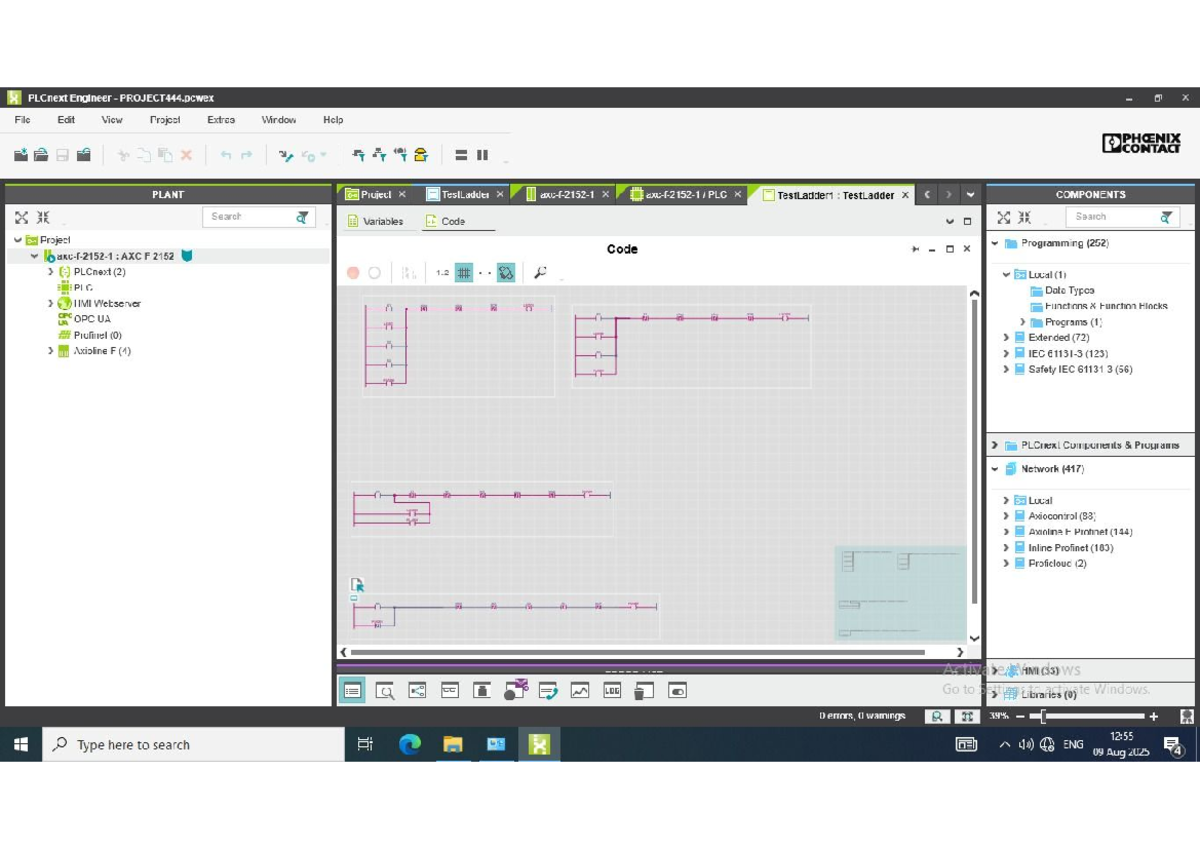
Task: Click the worksheet overview minimap thumbnail
Action: pos(900,593)
